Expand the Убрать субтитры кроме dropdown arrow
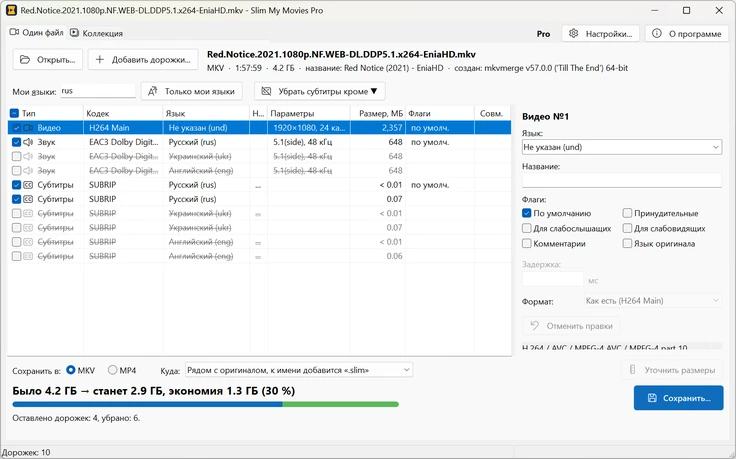Viewport: 736px width, 459px height. pyautogui.click(x=374, y=91)
